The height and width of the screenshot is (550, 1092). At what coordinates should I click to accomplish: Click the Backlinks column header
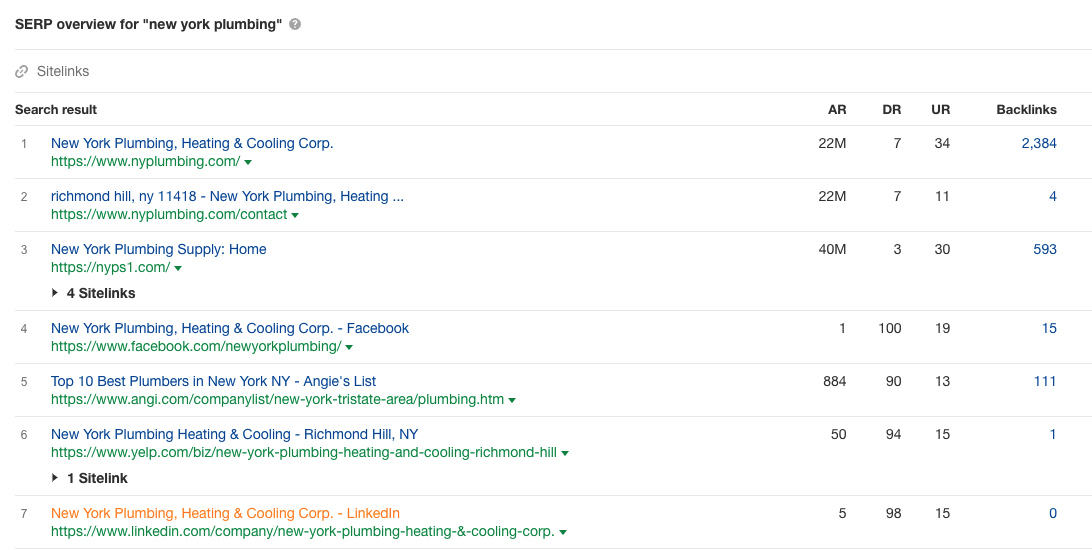coord(1027,110)
